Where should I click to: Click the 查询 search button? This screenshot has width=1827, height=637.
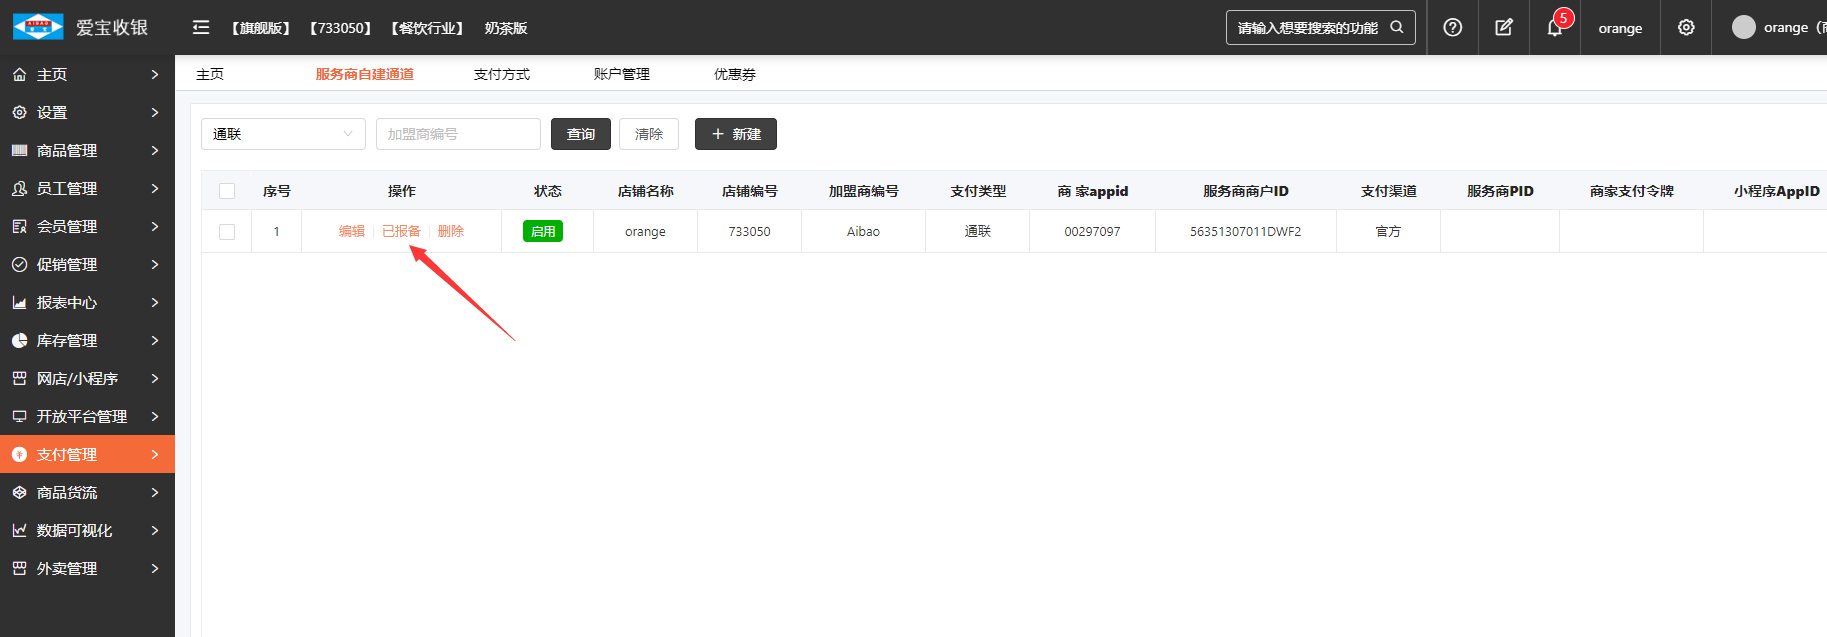click(x=580, y=134)
